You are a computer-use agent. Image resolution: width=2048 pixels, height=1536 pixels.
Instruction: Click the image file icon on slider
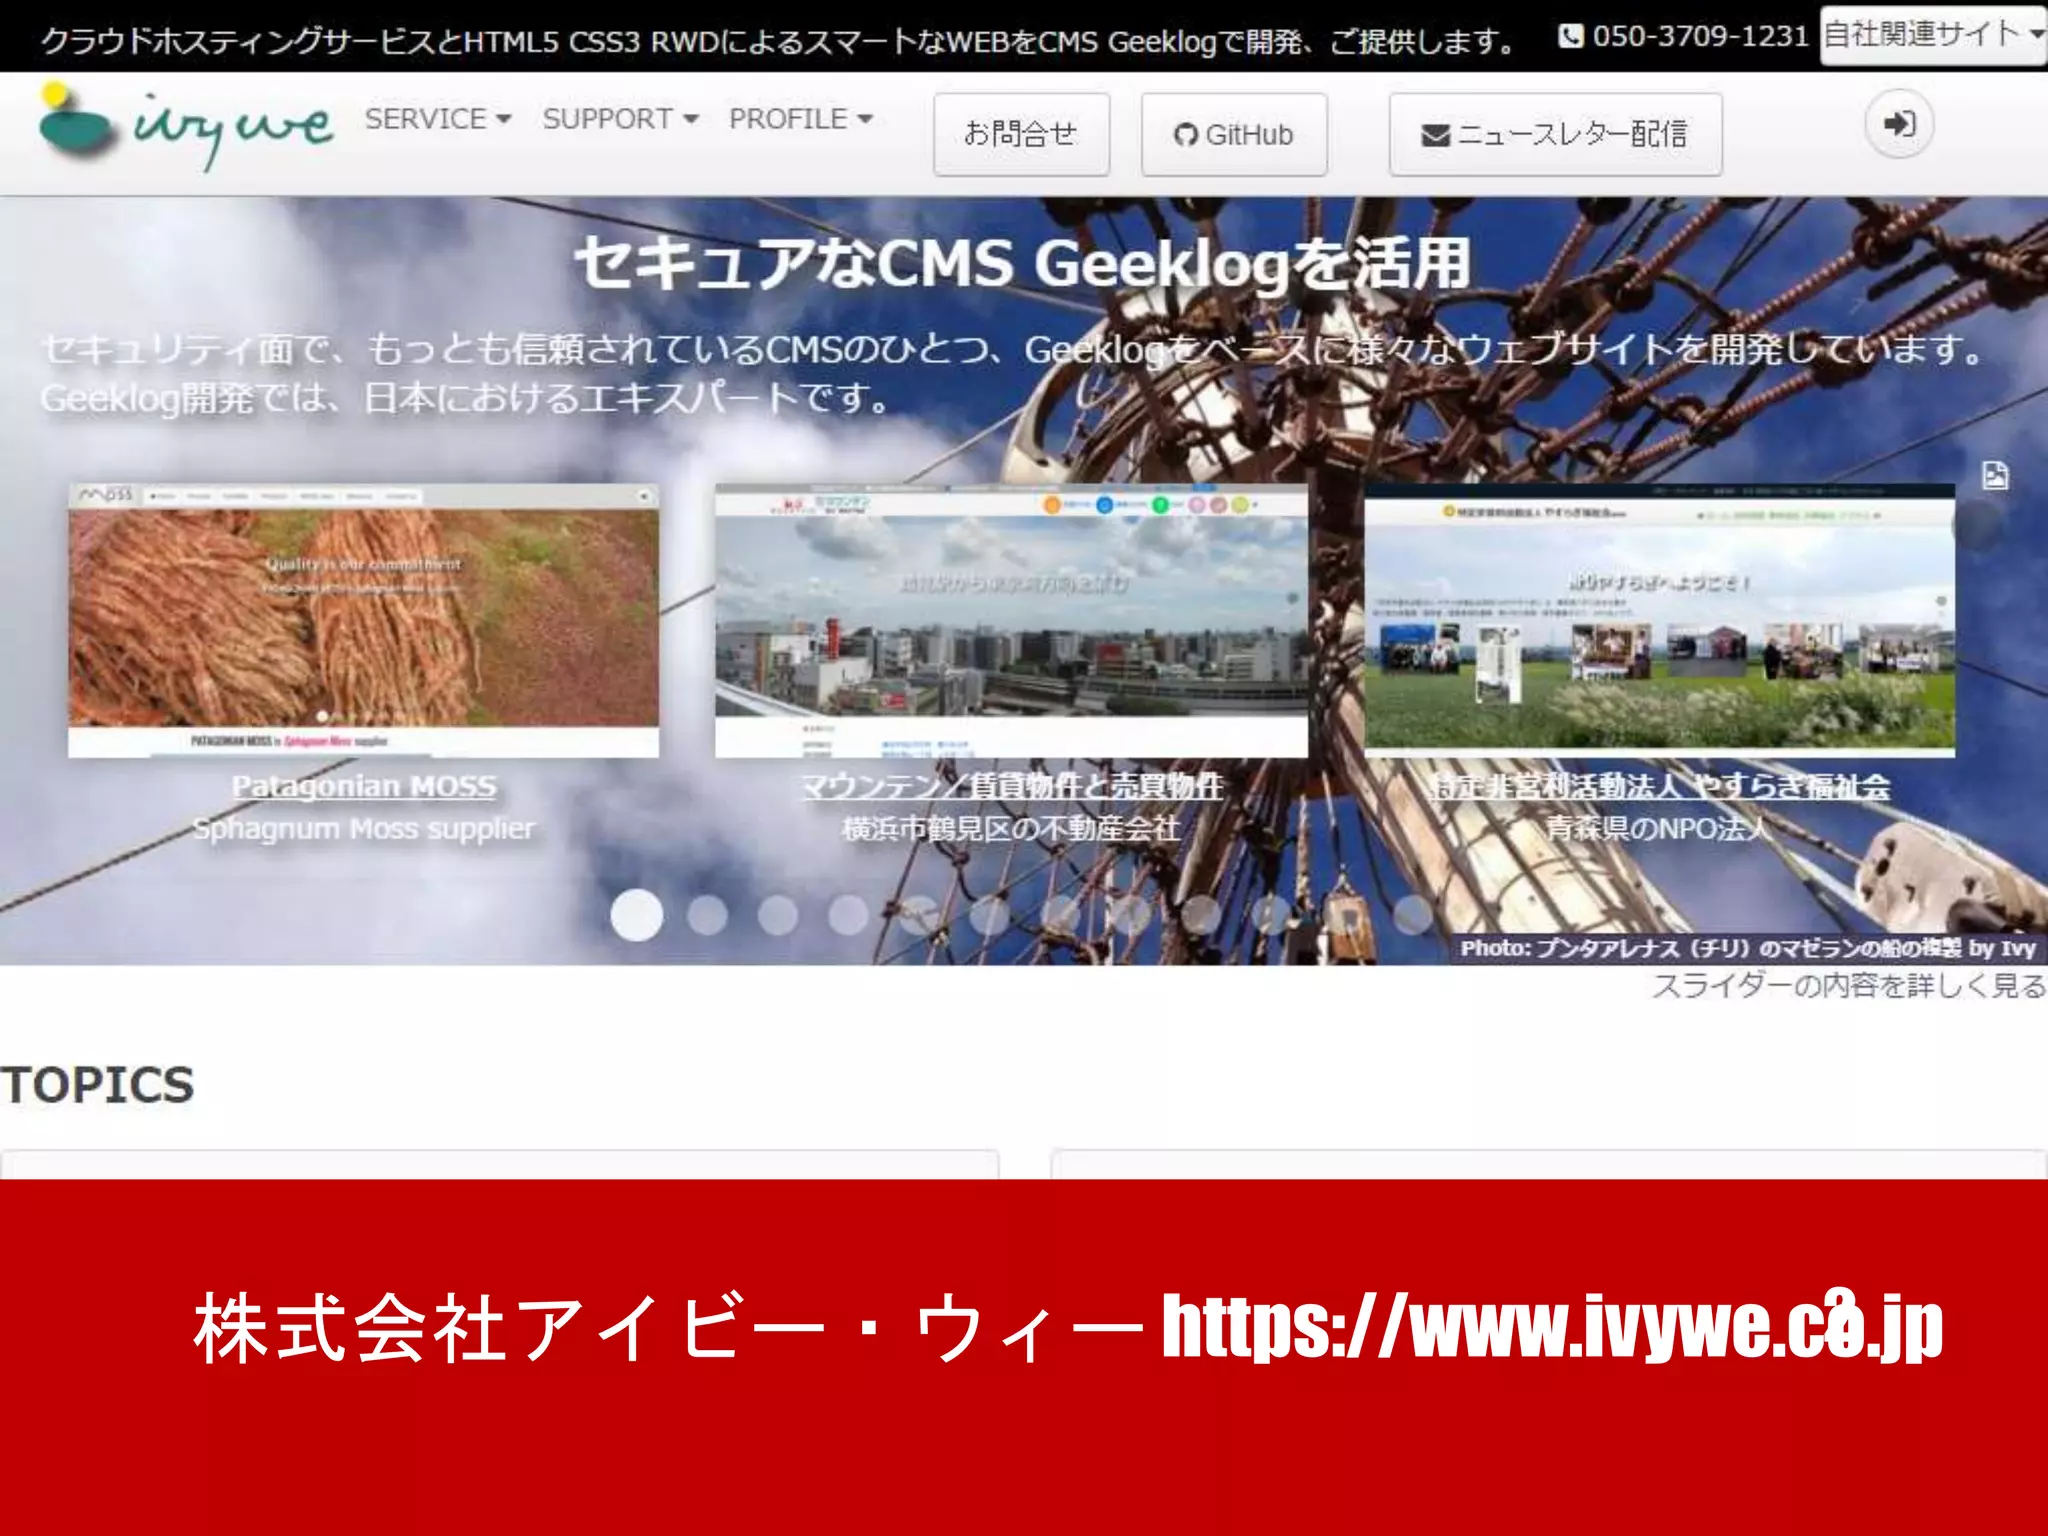(x=1994, y=476)
